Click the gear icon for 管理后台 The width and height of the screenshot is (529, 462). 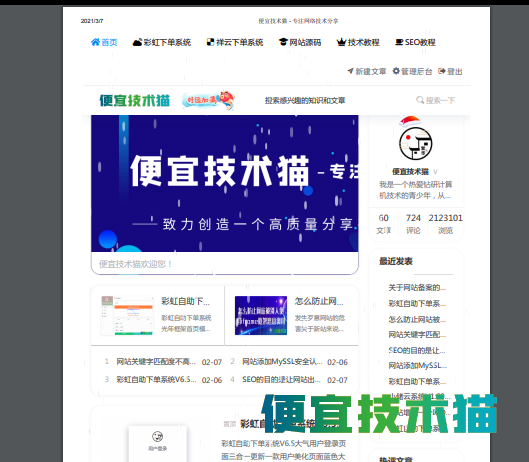pos(396,71)
